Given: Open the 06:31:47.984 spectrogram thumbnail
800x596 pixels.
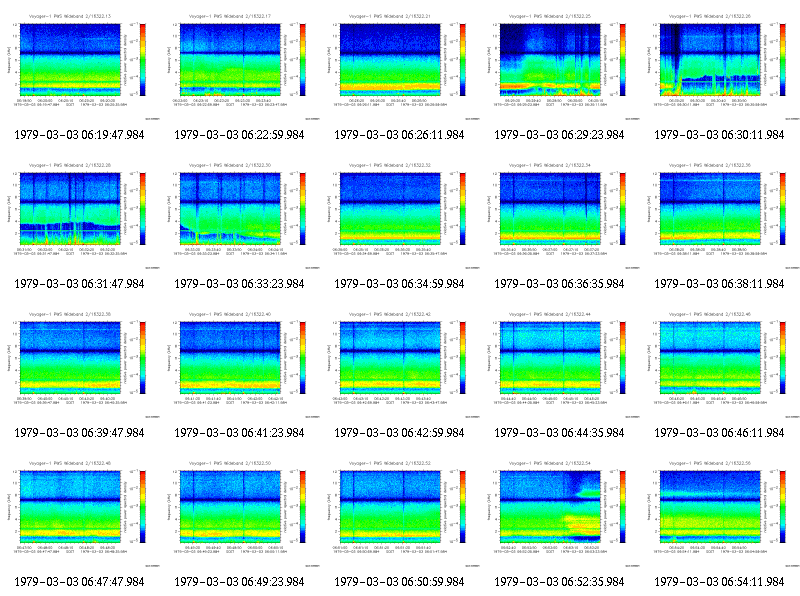Looking at the screenshot, I should (80, 215).
